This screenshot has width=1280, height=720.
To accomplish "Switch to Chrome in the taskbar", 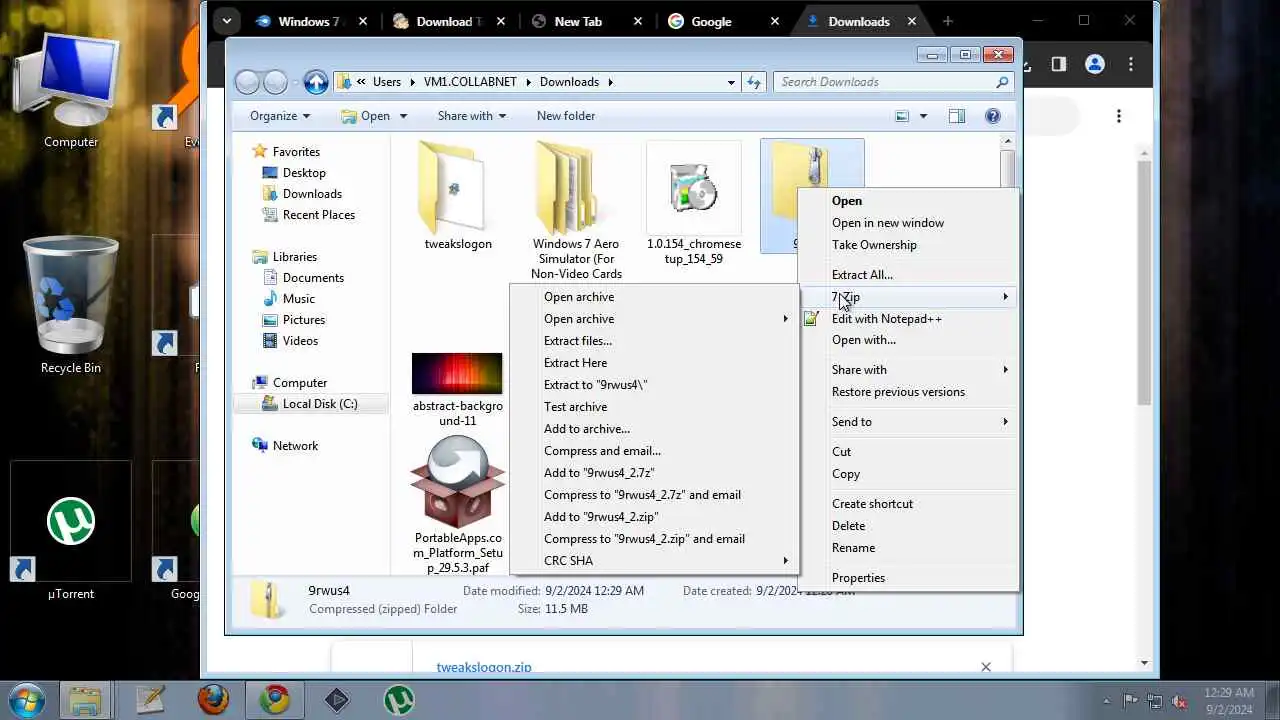I will coord(275,699).
